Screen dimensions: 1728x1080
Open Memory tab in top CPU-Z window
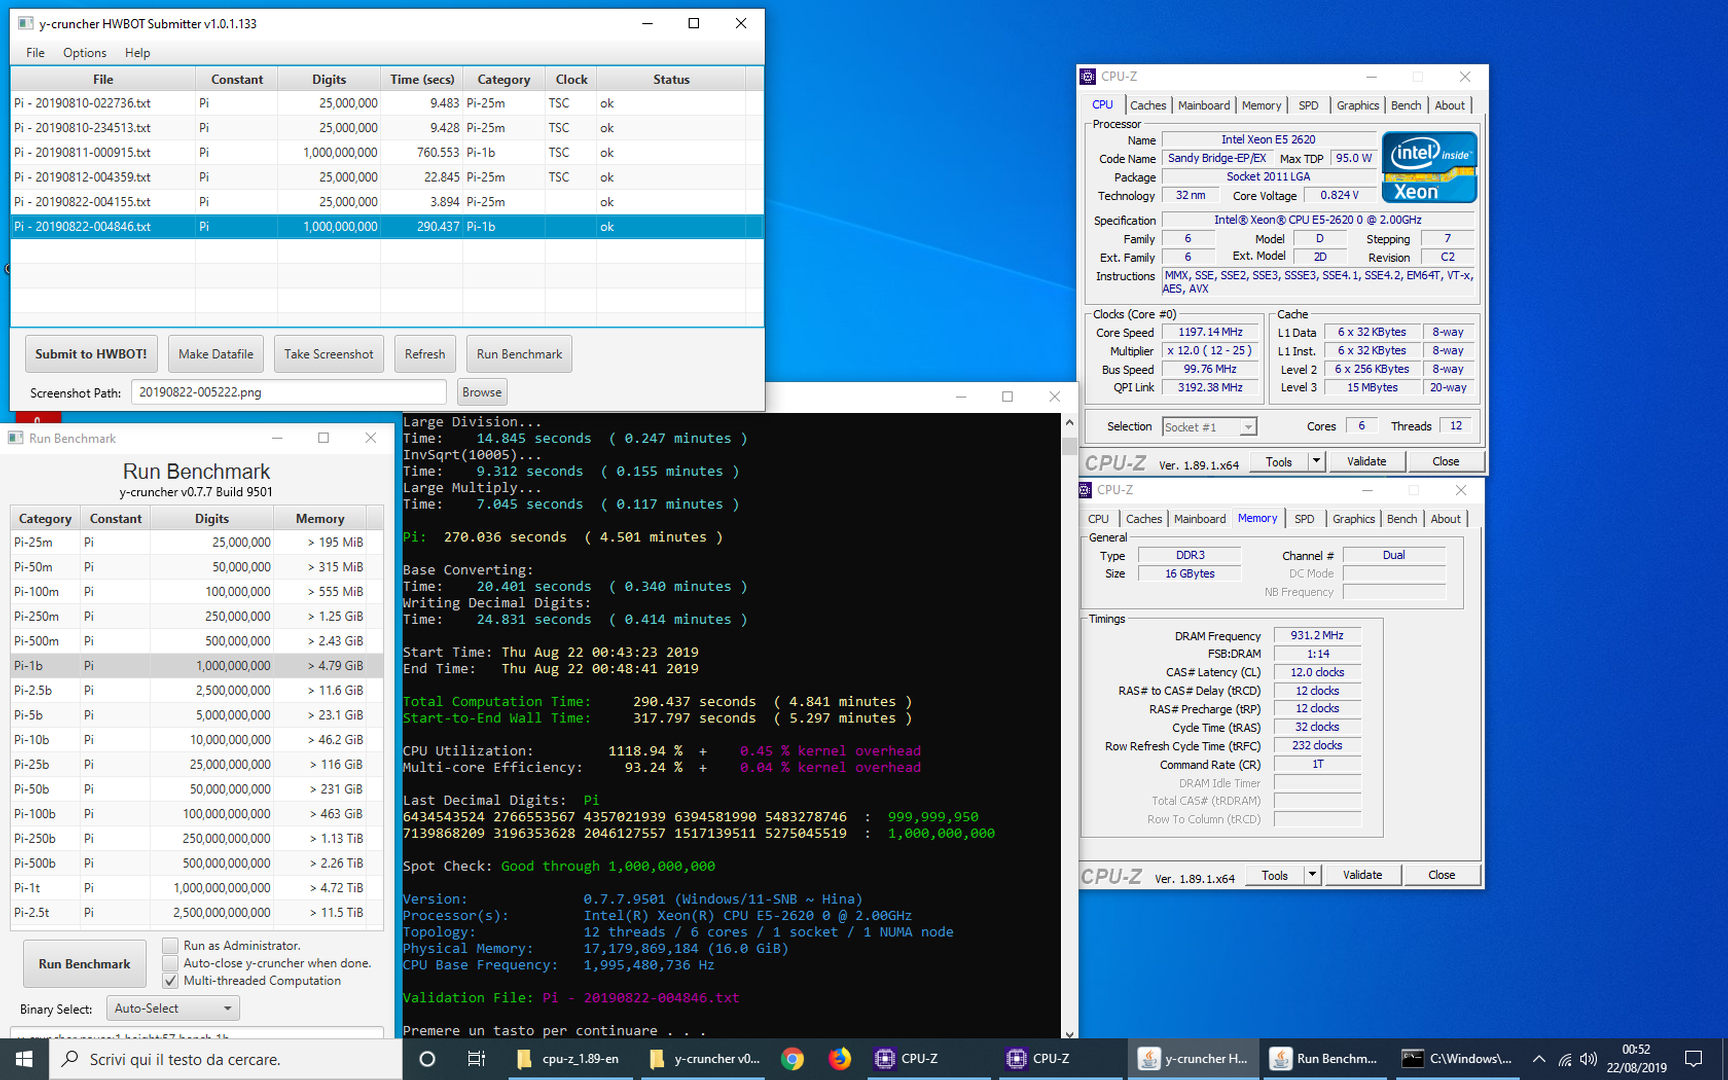click(x=1261, y=105)
